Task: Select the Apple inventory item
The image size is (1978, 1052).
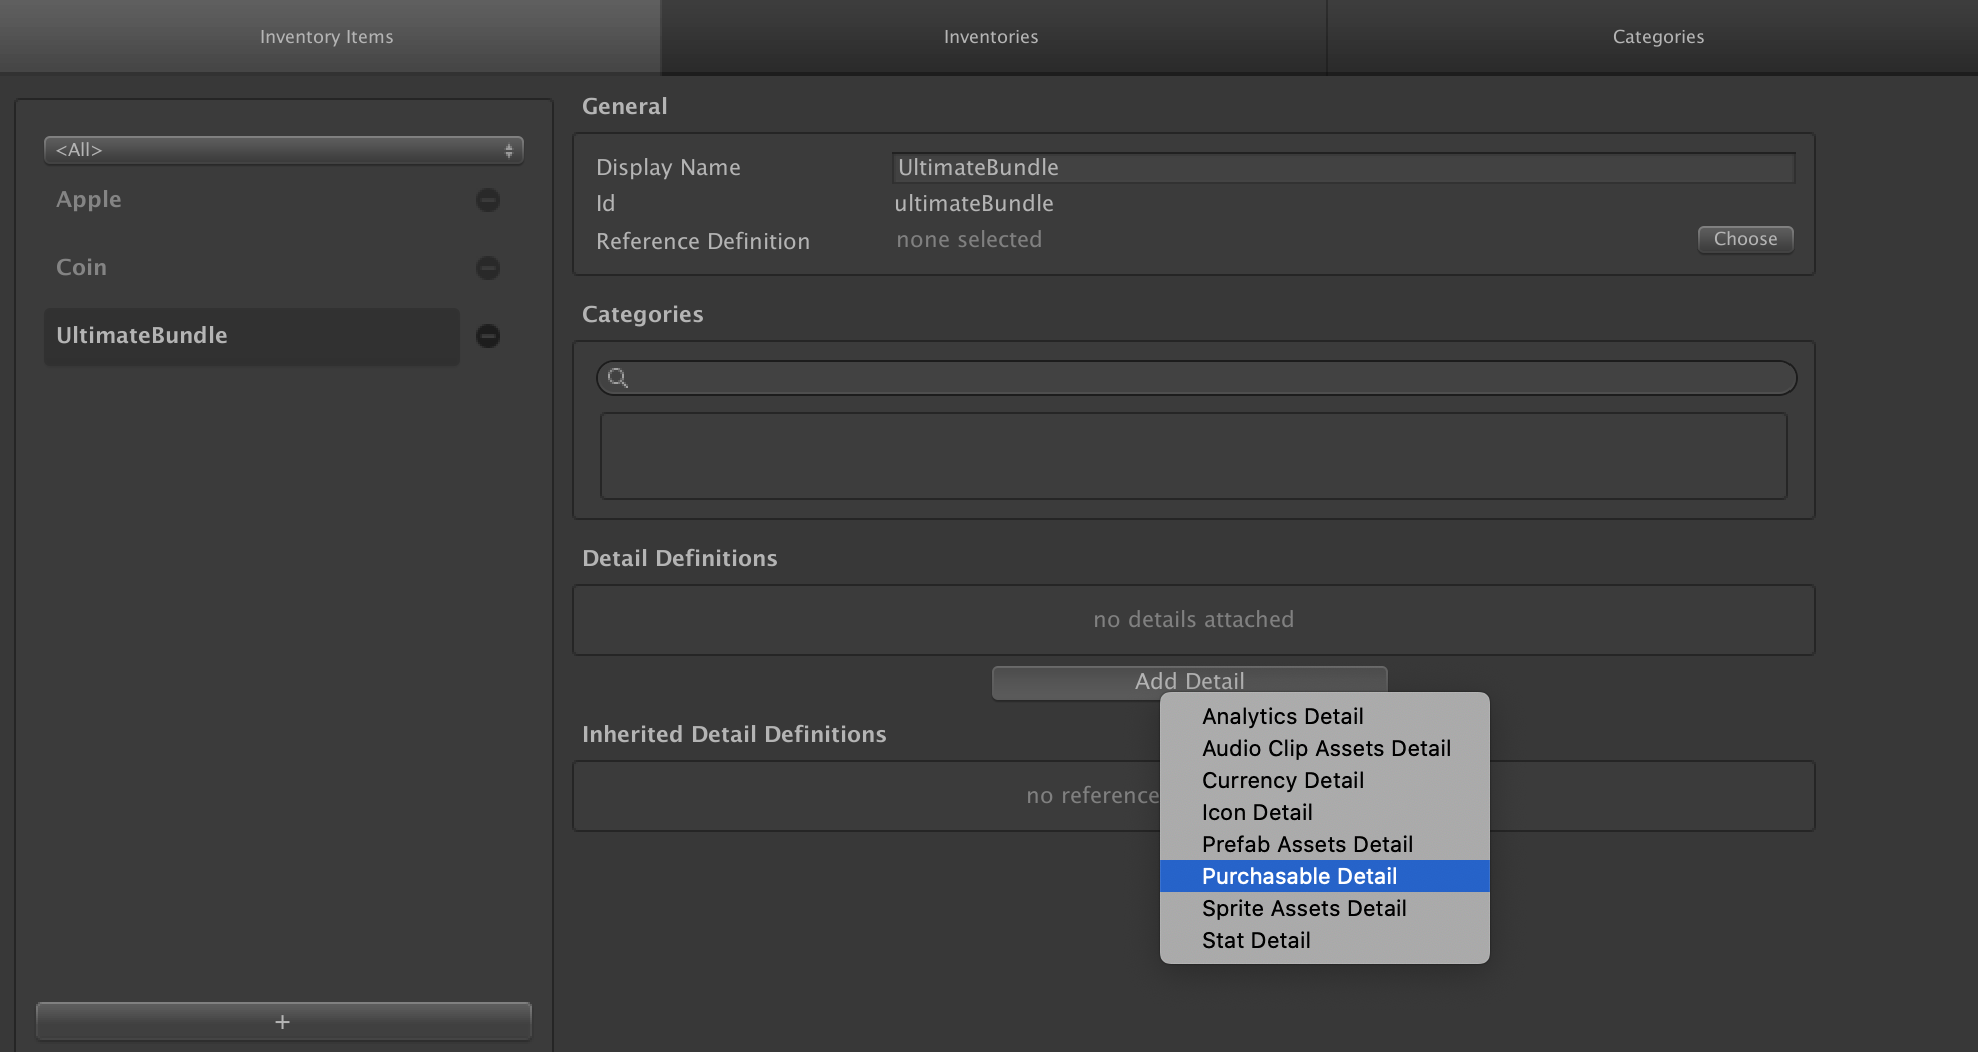Action: 252,200
